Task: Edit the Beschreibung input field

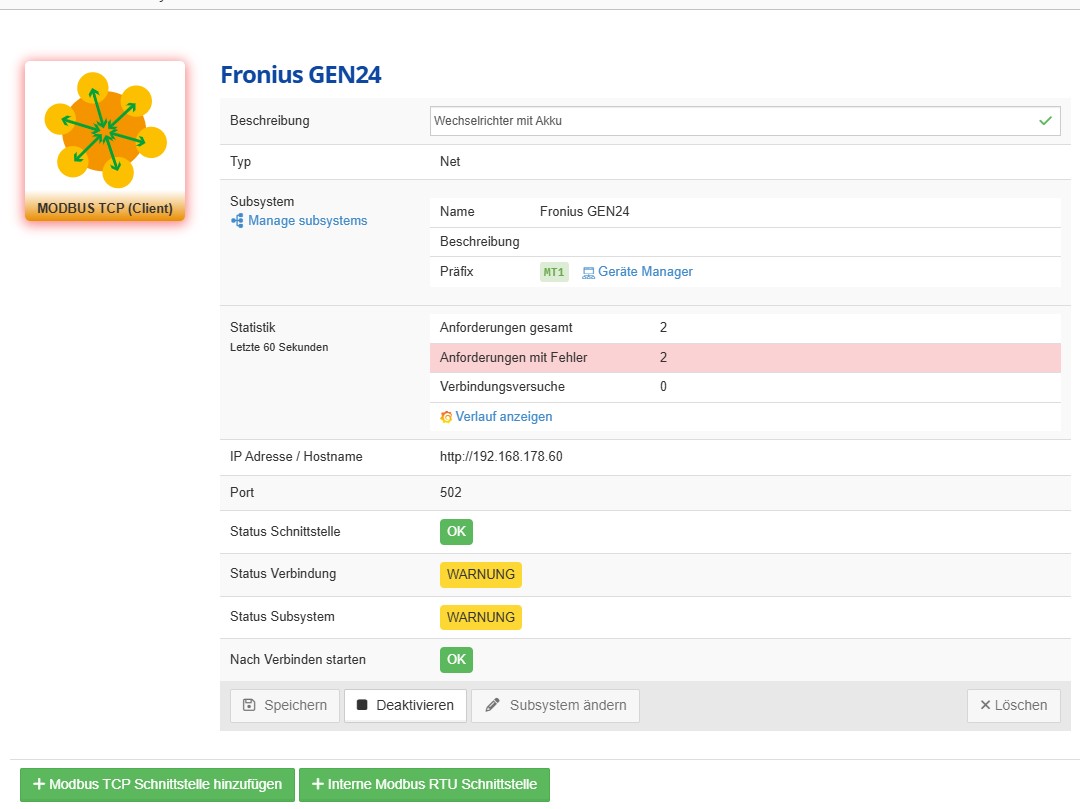Action: click(x=745, y=121)
